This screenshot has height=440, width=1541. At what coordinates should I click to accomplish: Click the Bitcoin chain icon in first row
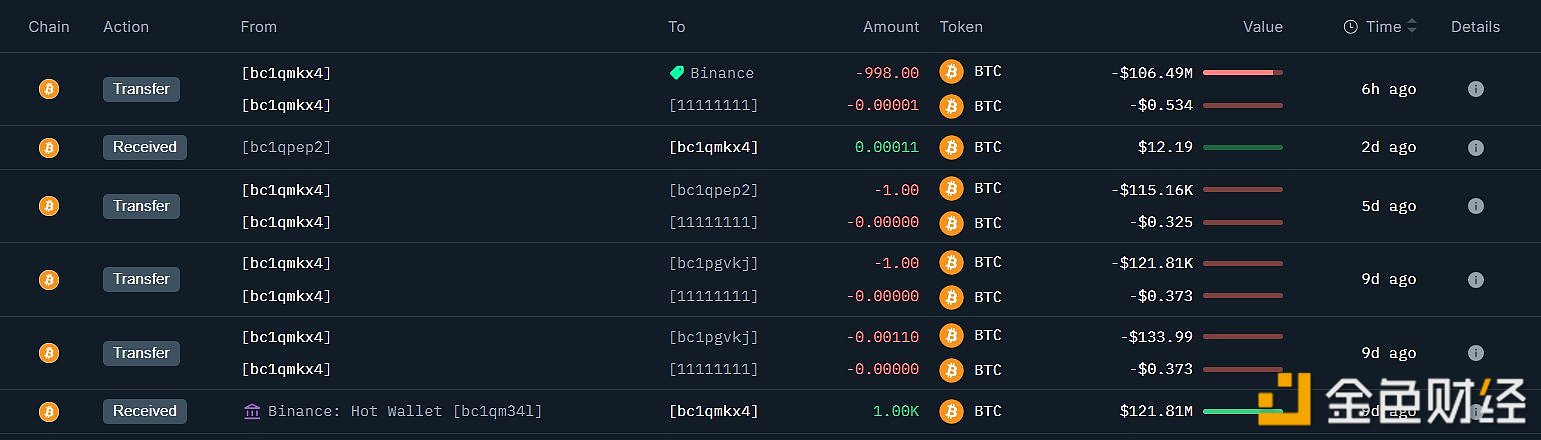[48, 89]
